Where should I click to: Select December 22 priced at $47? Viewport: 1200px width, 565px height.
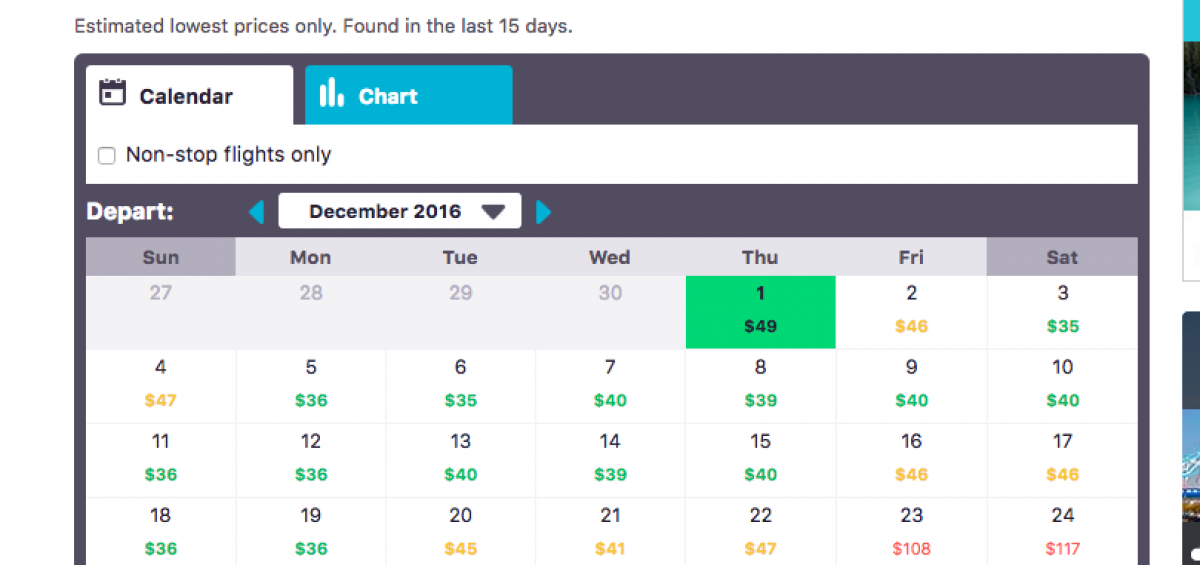pyautogui.click(x=760, y=532)
